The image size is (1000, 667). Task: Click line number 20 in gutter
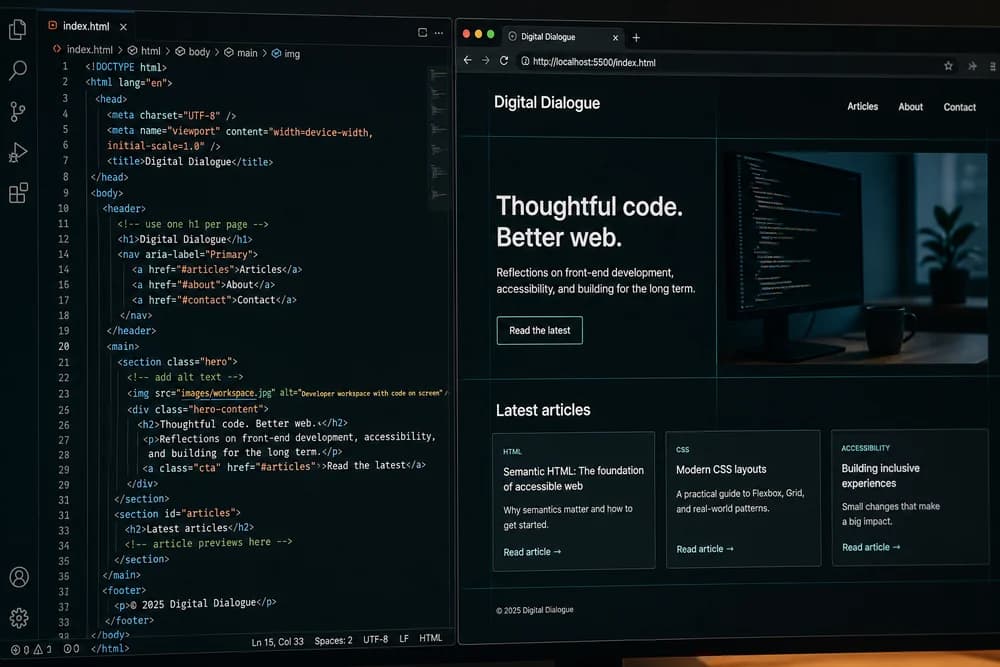click(64, 346)
